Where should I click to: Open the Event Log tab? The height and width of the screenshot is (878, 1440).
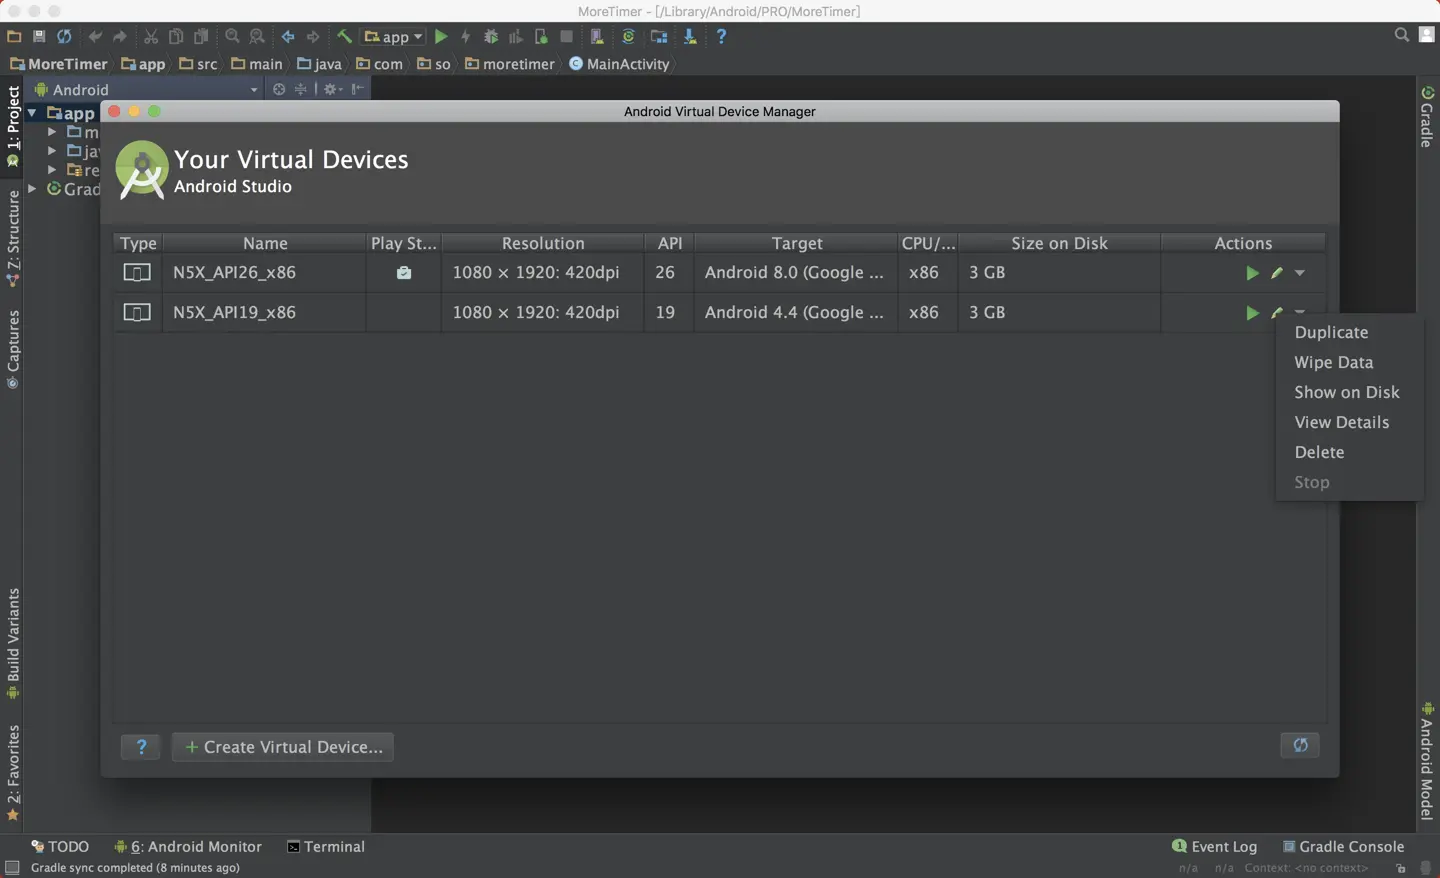[1214, 846]
